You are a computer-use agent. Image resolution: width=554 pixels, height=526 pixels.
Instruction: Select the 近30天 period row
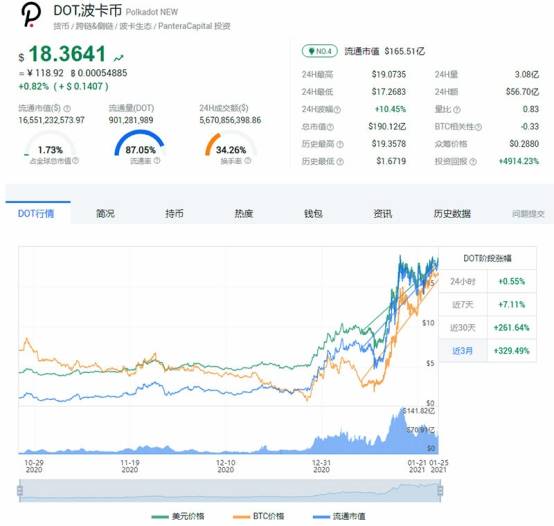(488, 327)
